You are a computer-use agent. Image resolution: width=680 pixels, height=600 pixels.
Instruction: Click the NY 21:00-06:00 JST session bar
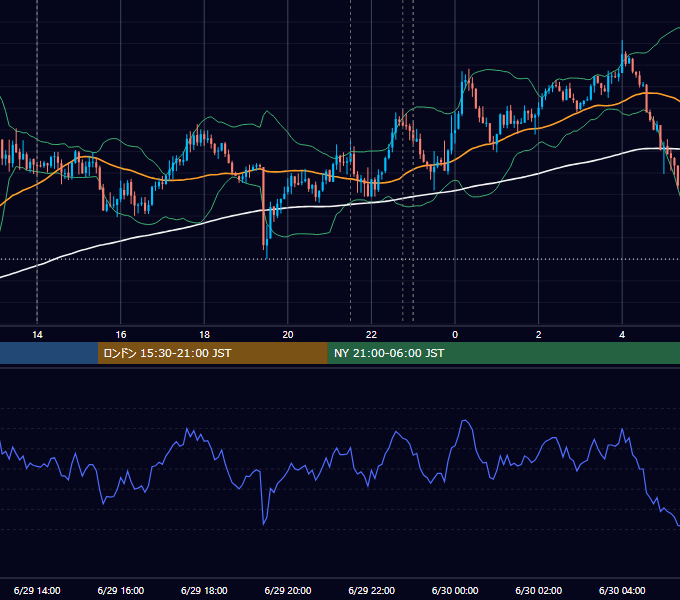point(503,353)
